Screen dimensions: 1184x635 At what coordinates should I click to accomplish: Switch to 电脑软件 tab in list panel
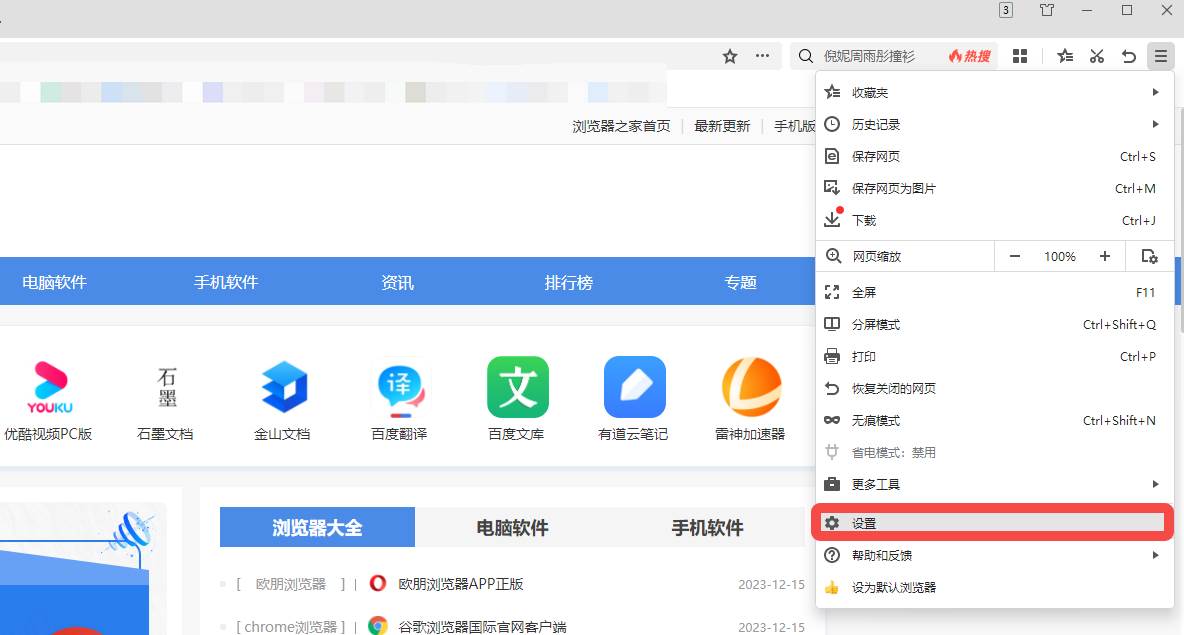(x=512, y=527)
